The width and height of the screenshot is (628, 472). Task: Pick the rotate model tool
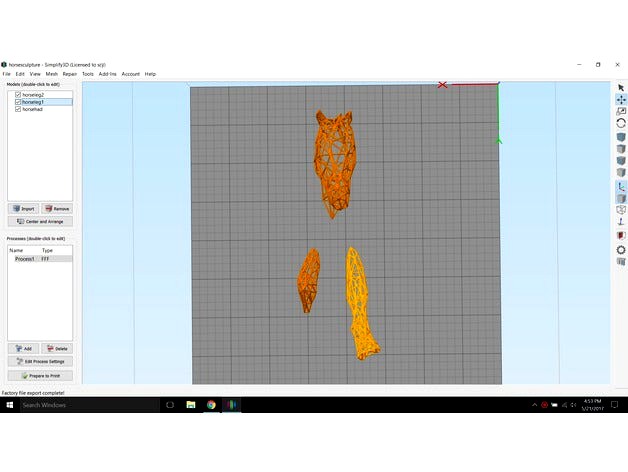pos(621,123)
